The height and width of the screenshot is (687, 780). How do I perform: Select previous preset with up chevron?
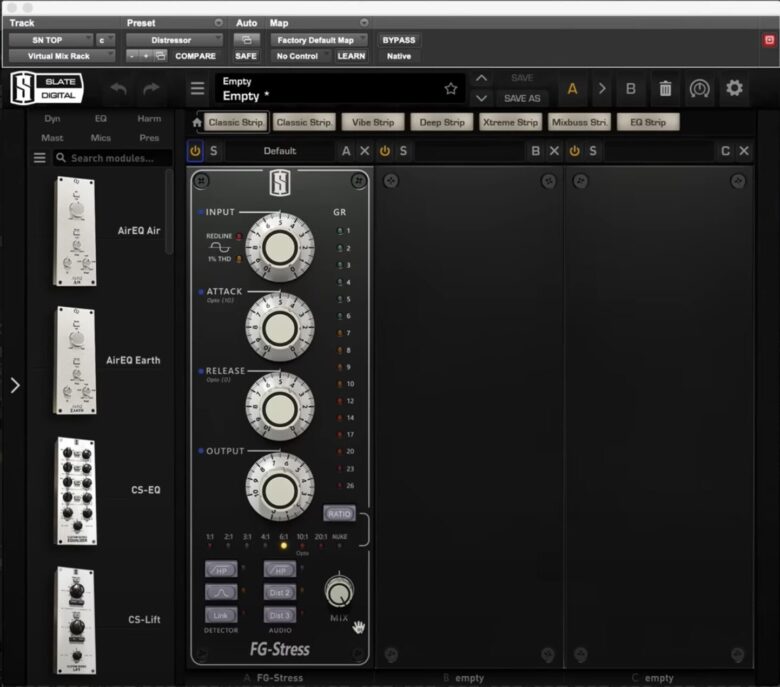click(481, 79)
